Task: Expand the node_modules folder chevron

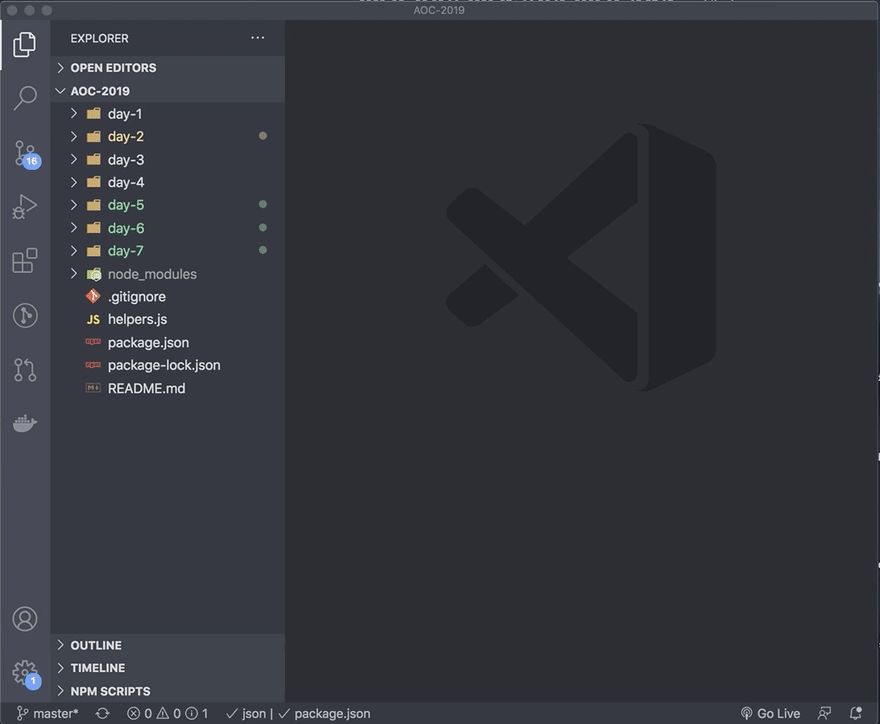Action: click(74, 273)
